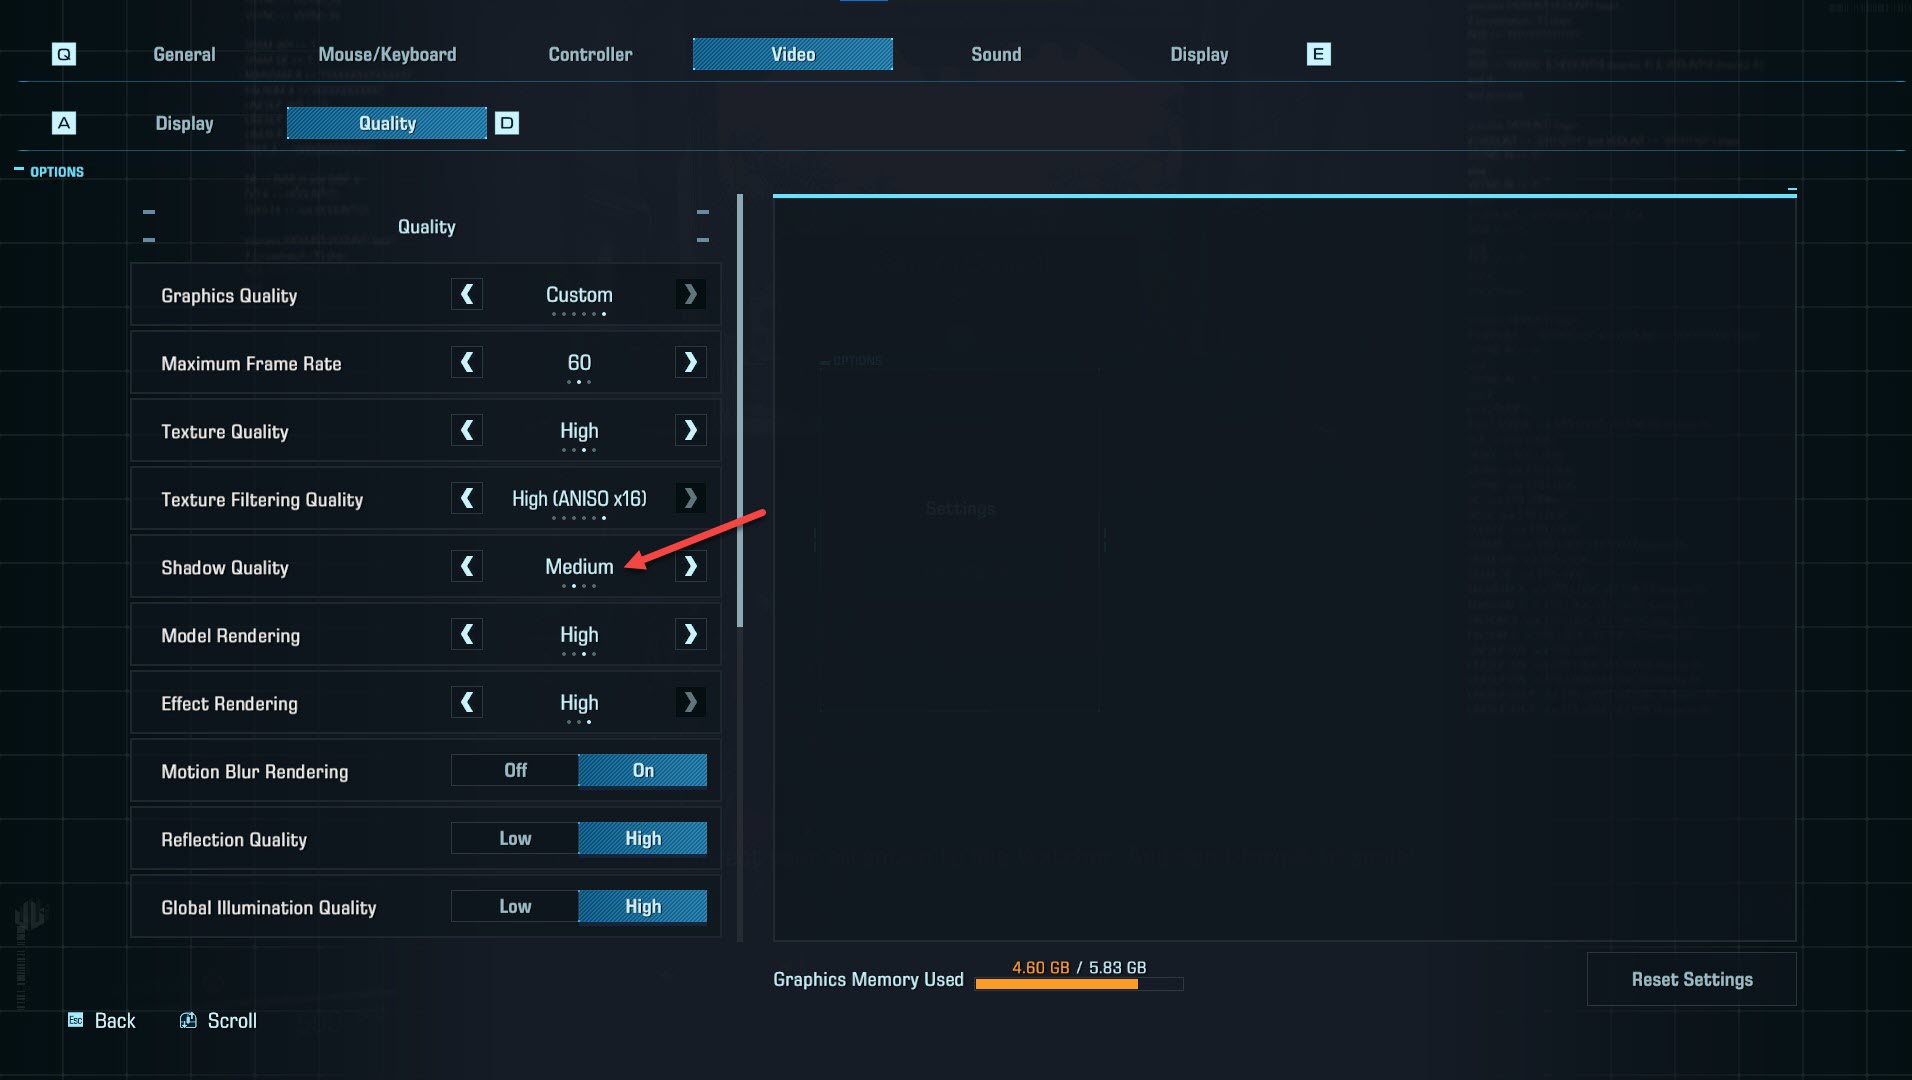Open the General settings tab
Viewport: 1912px width, 1080px height.
184,54
